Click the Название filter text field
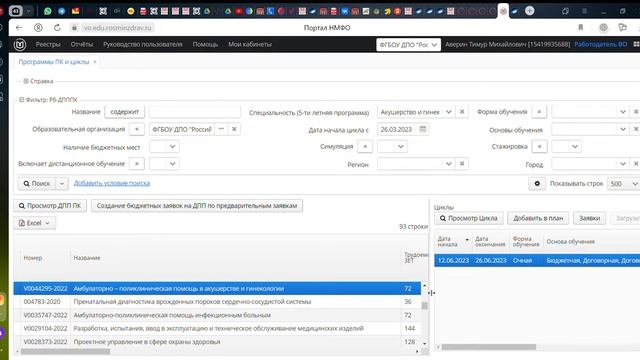Screen dimensions: 640x360 click(195, 112)
